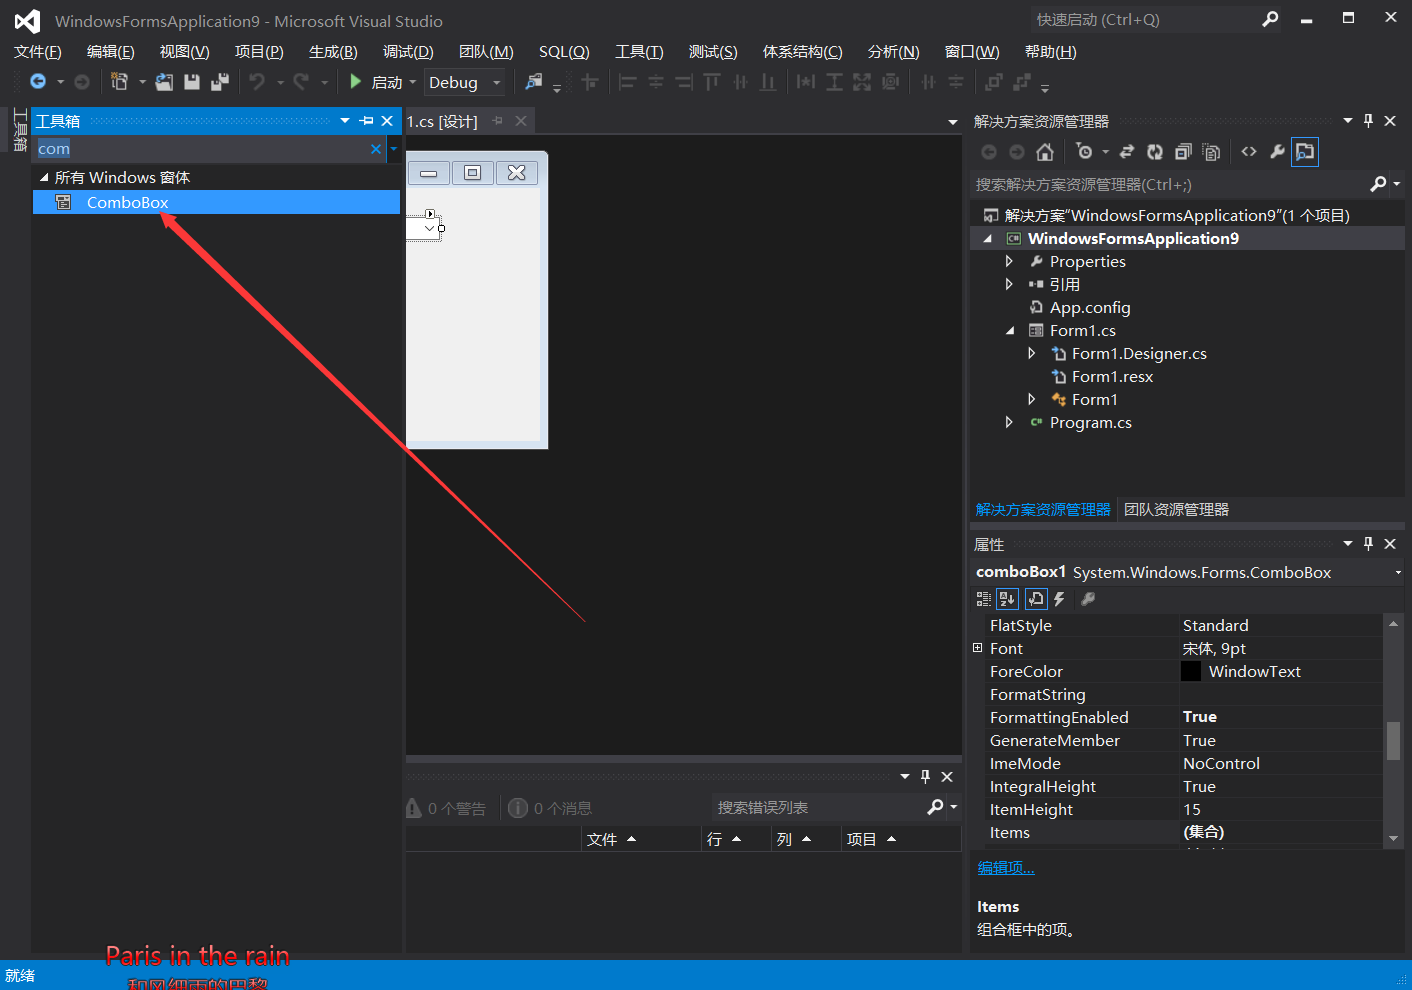Toggle Show All Files in Solution Explorer
Image resolution: width=1412 pixels, height=990 pixels.
1211,152
